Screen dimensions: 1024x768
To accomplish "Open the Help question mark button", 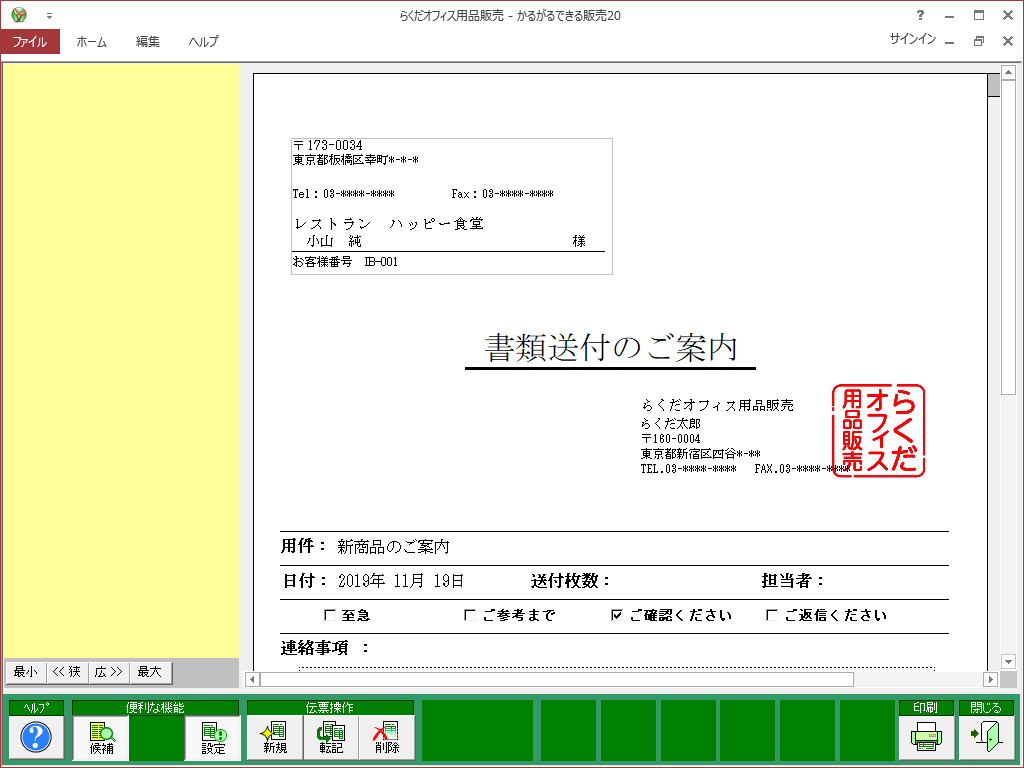I will 36,737.
